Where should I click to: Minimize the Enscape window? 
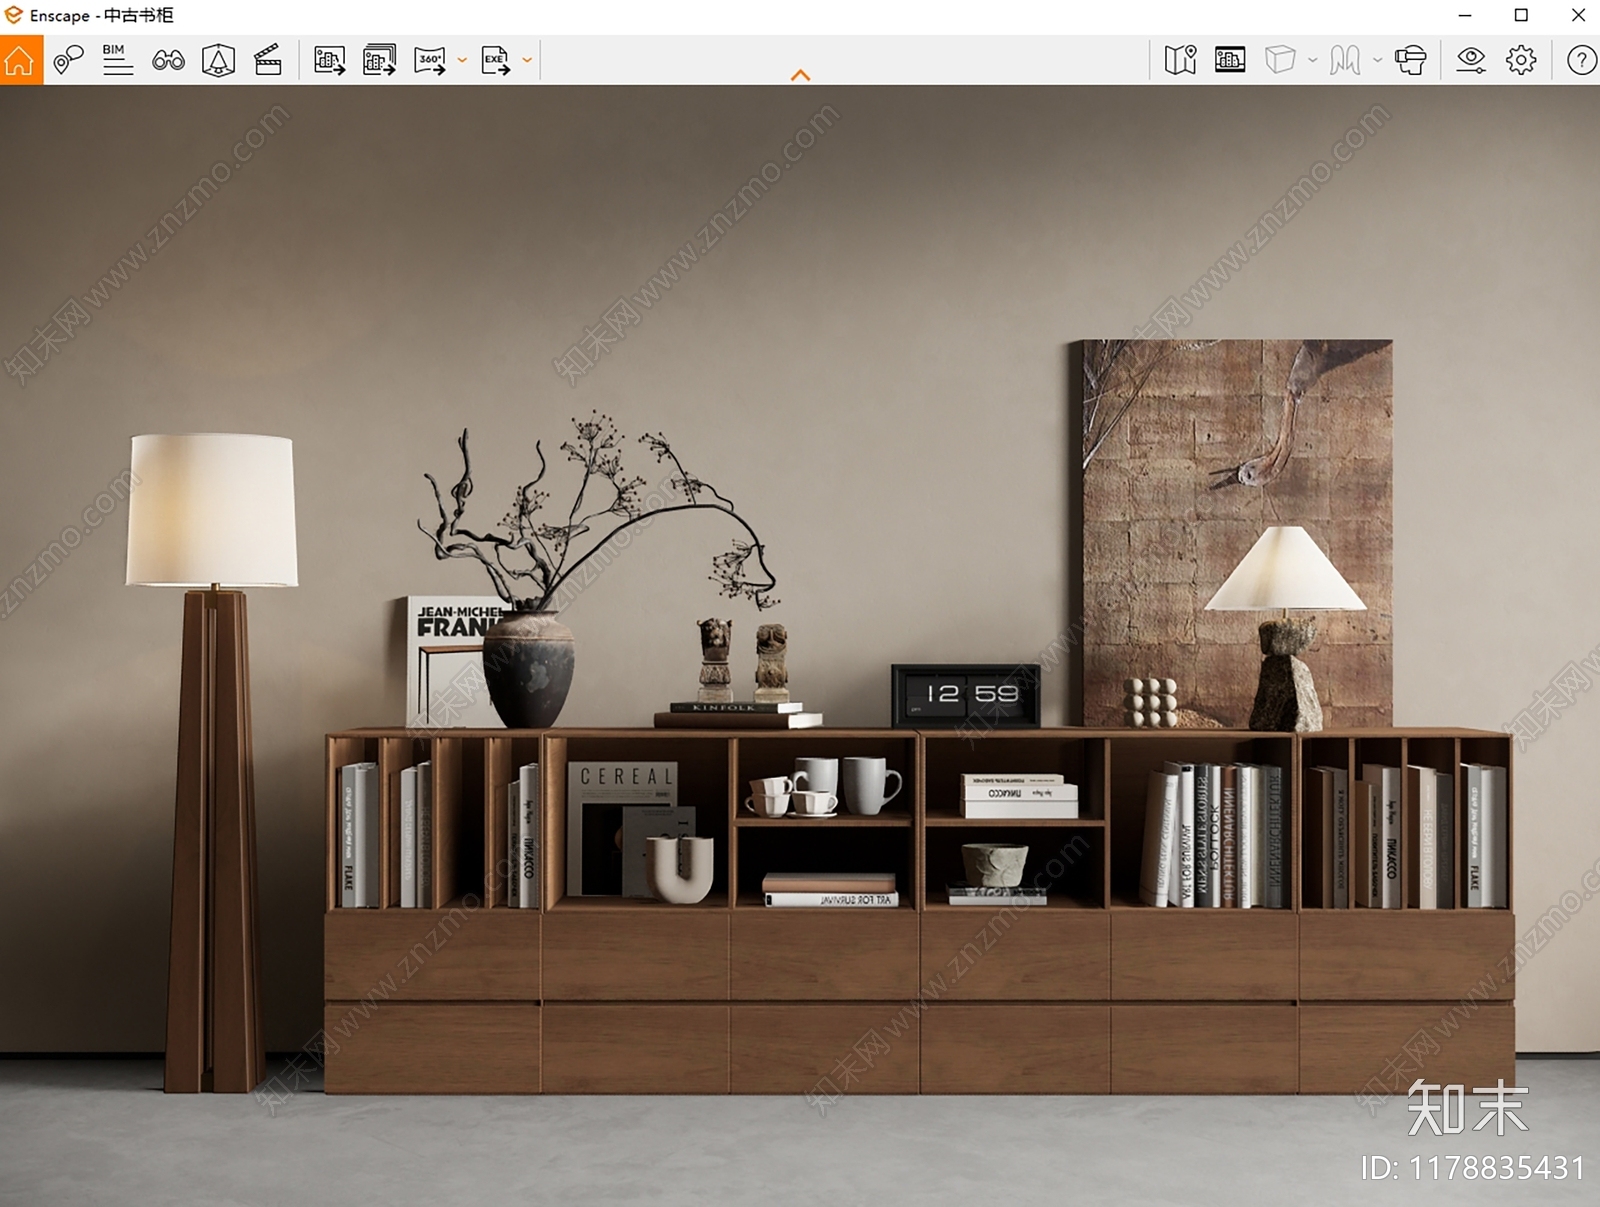[1465, 15]
